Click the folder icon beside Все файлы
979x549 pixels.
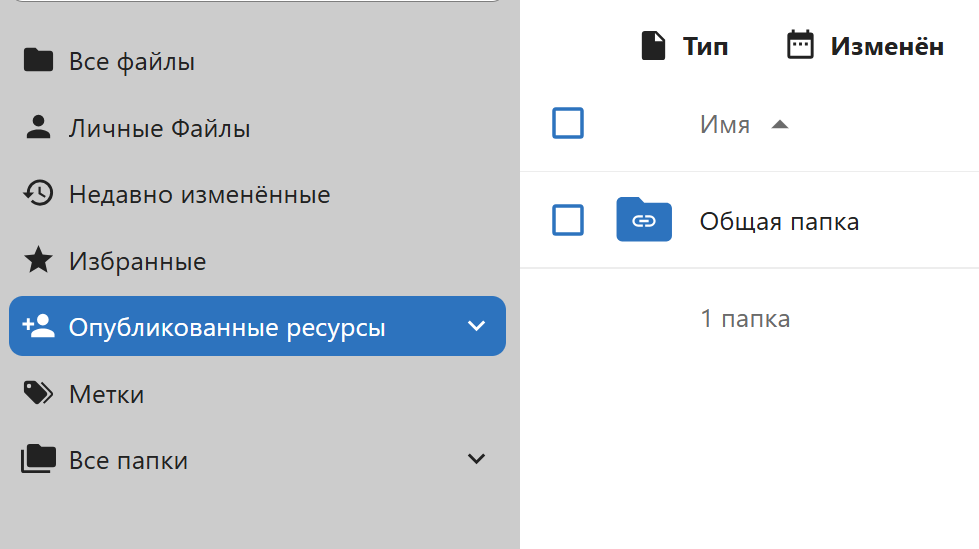(x=38, y=61)
